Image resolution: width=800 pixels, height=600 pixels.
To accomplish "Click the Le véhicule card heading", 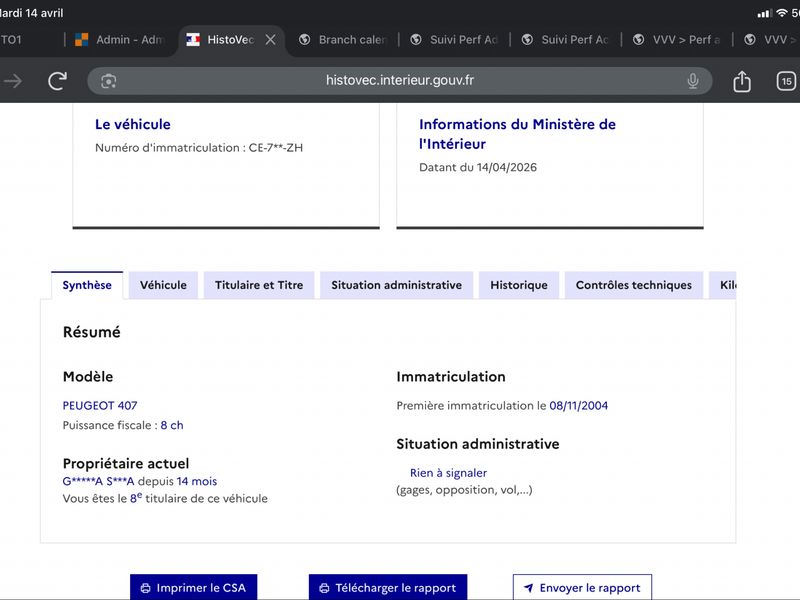I will point(133,124).
